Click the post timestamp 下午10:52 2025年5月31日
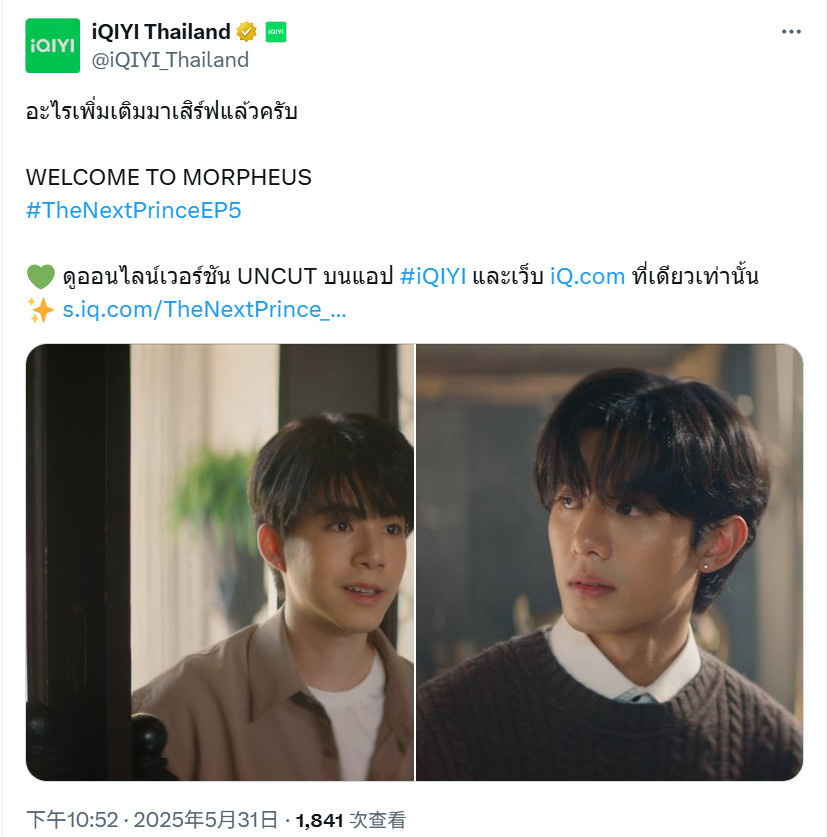Screen dimensions: 827x837 tap(152, 820)
